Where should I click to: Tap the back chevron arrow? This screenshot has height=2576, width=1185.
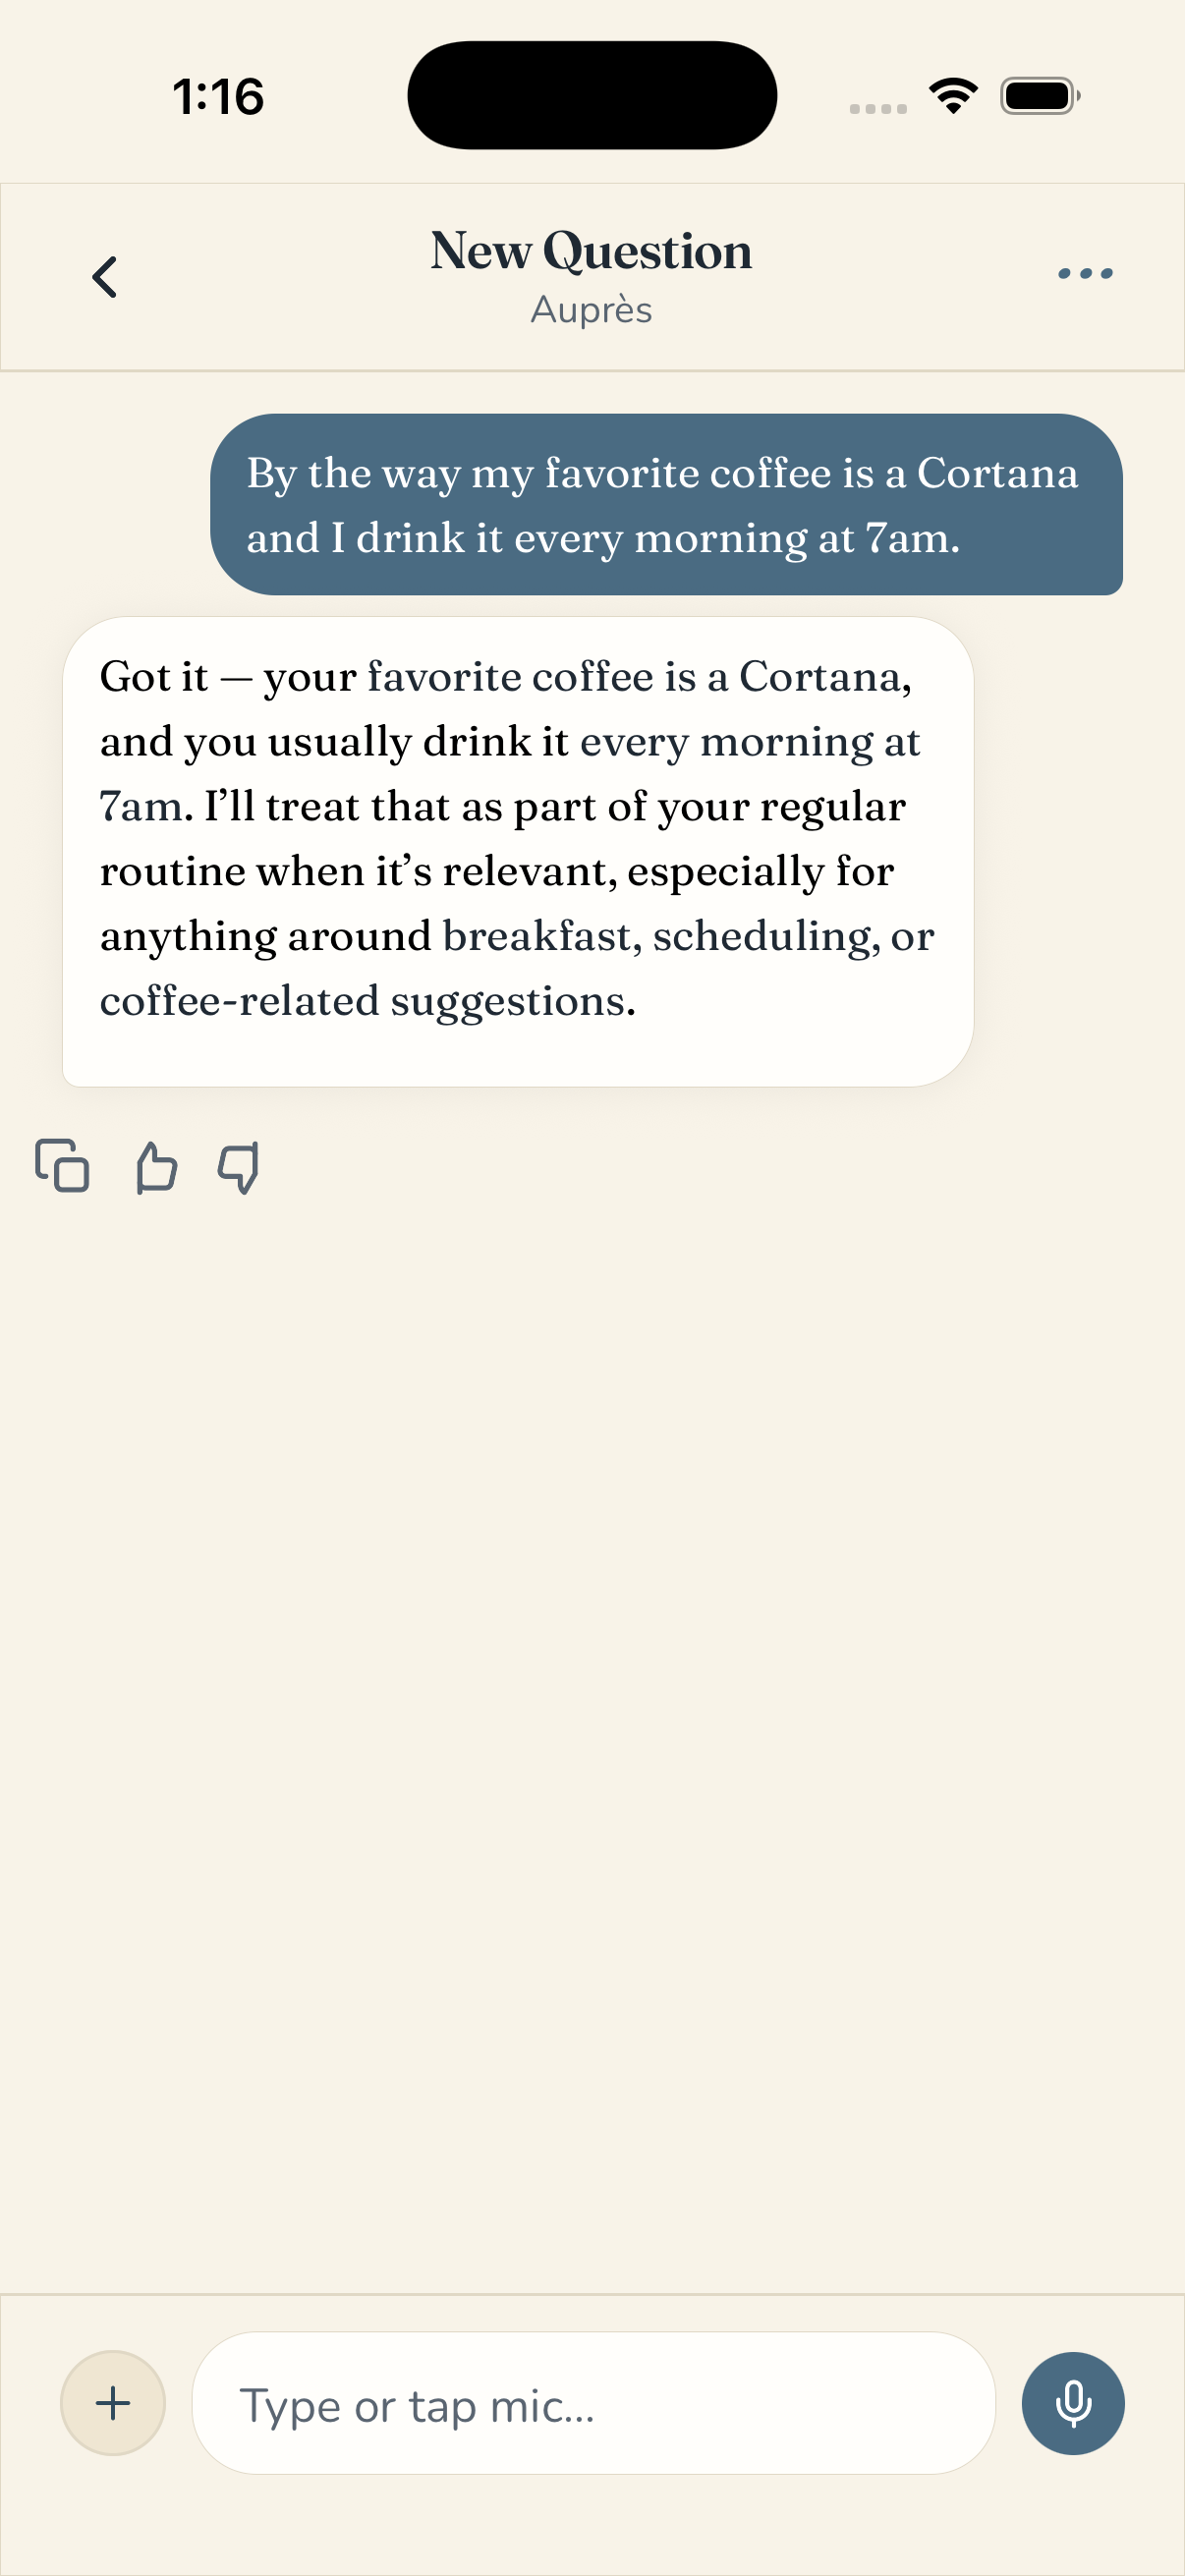pos(105,277)
